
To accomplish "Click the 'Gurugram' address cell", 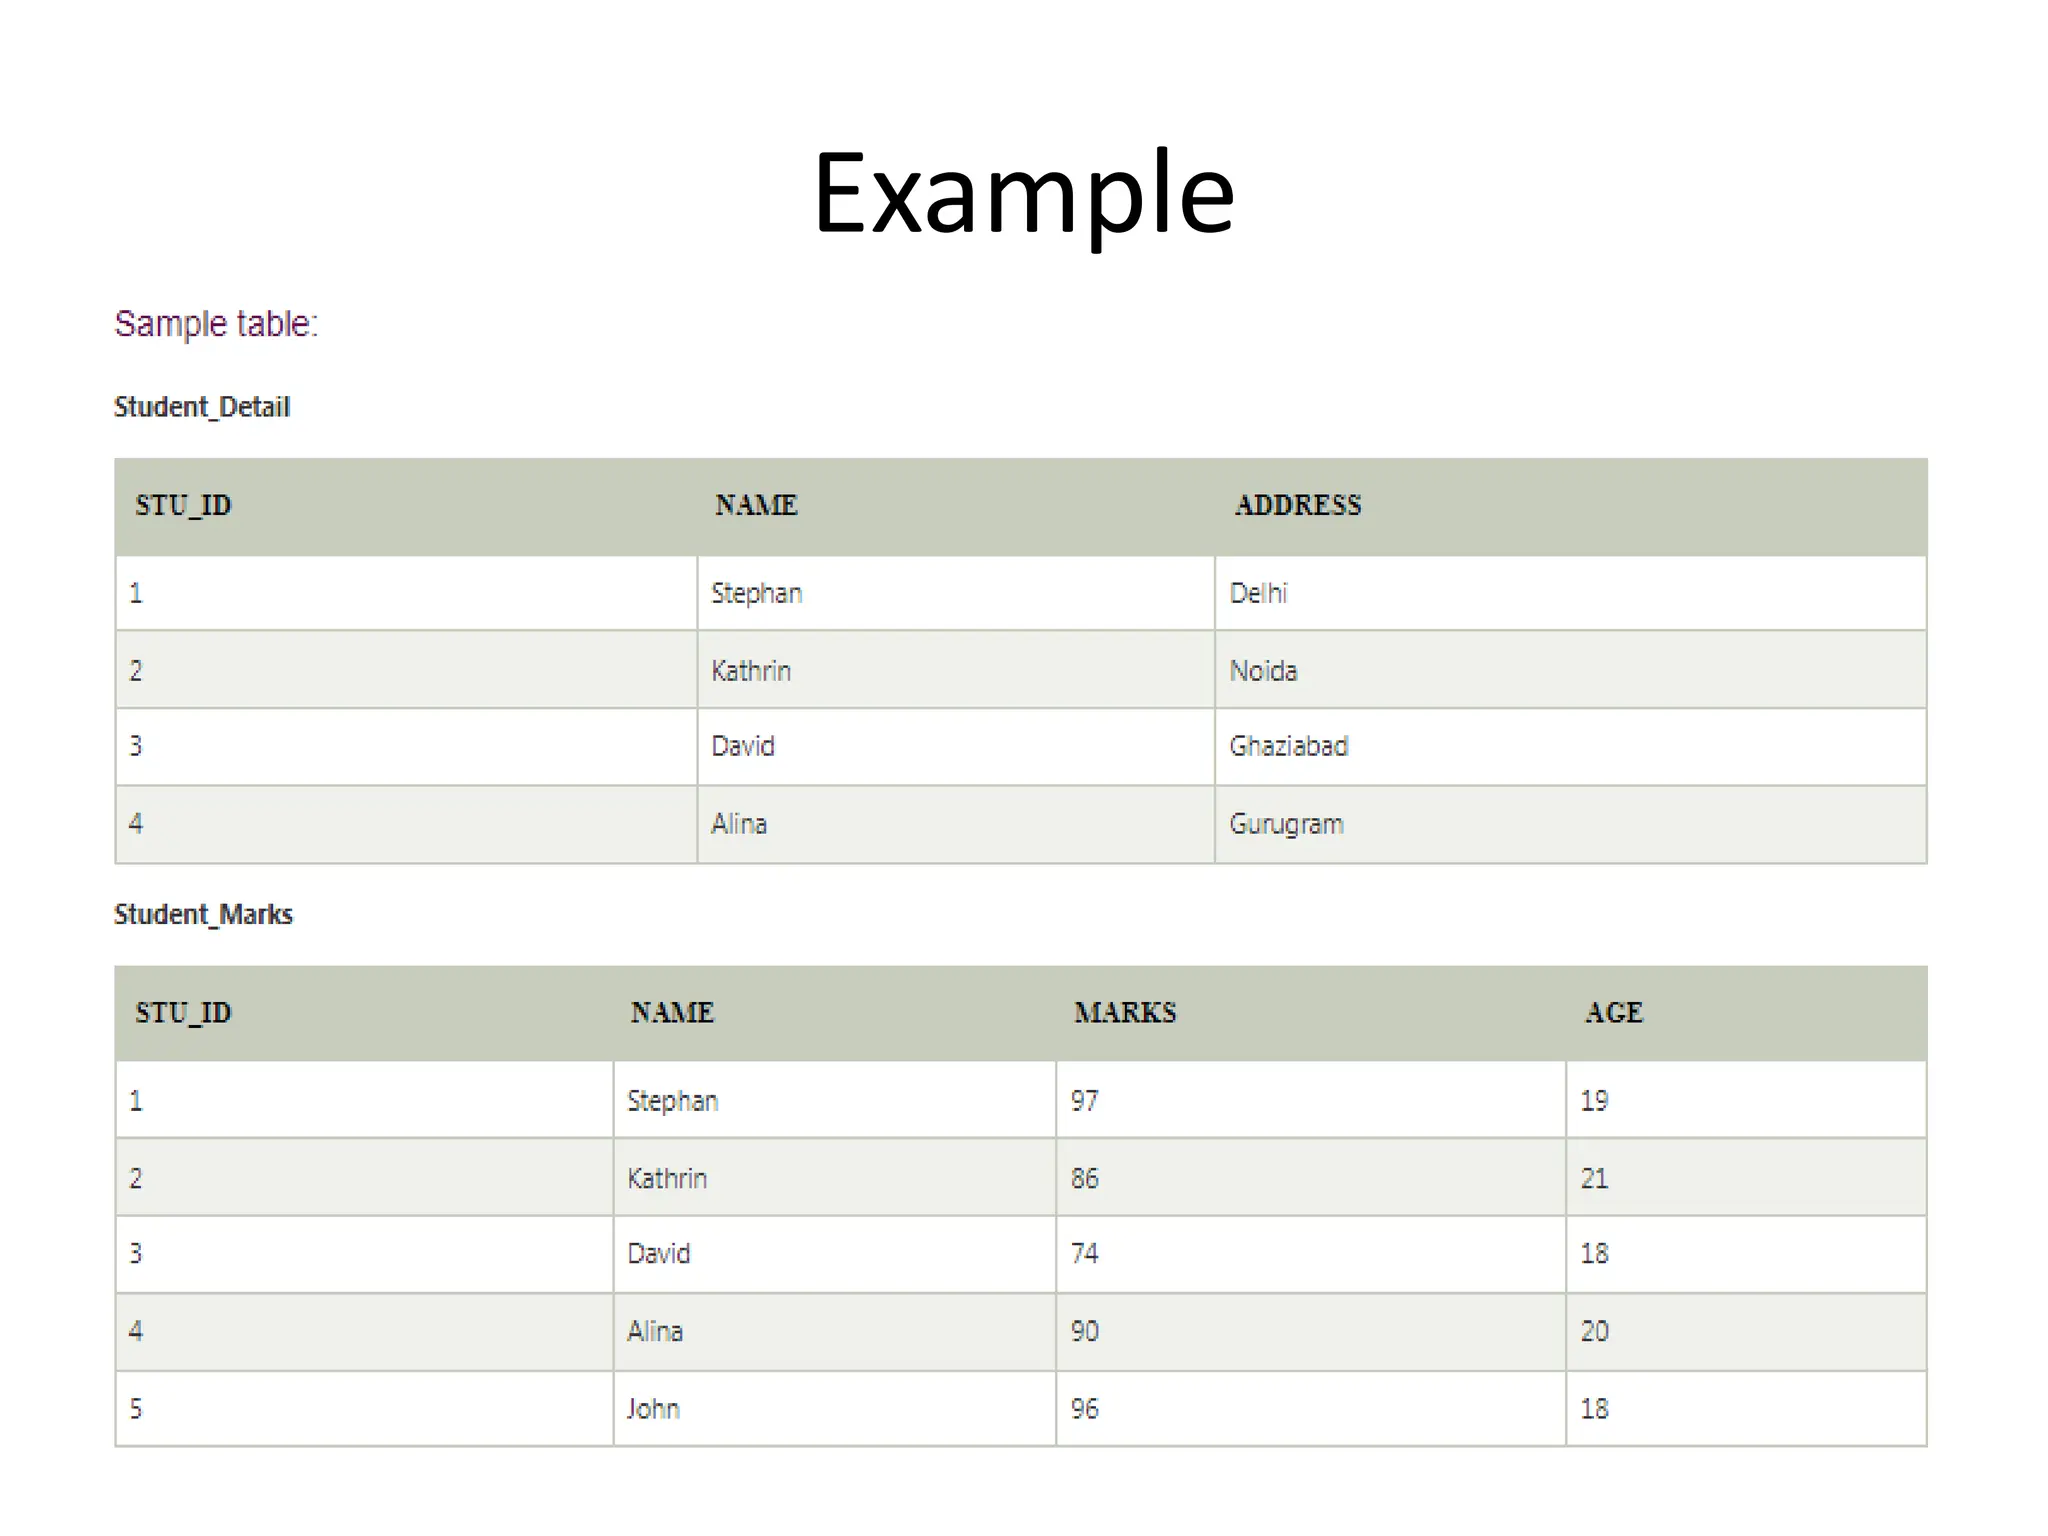I will tap(1286, 825).
